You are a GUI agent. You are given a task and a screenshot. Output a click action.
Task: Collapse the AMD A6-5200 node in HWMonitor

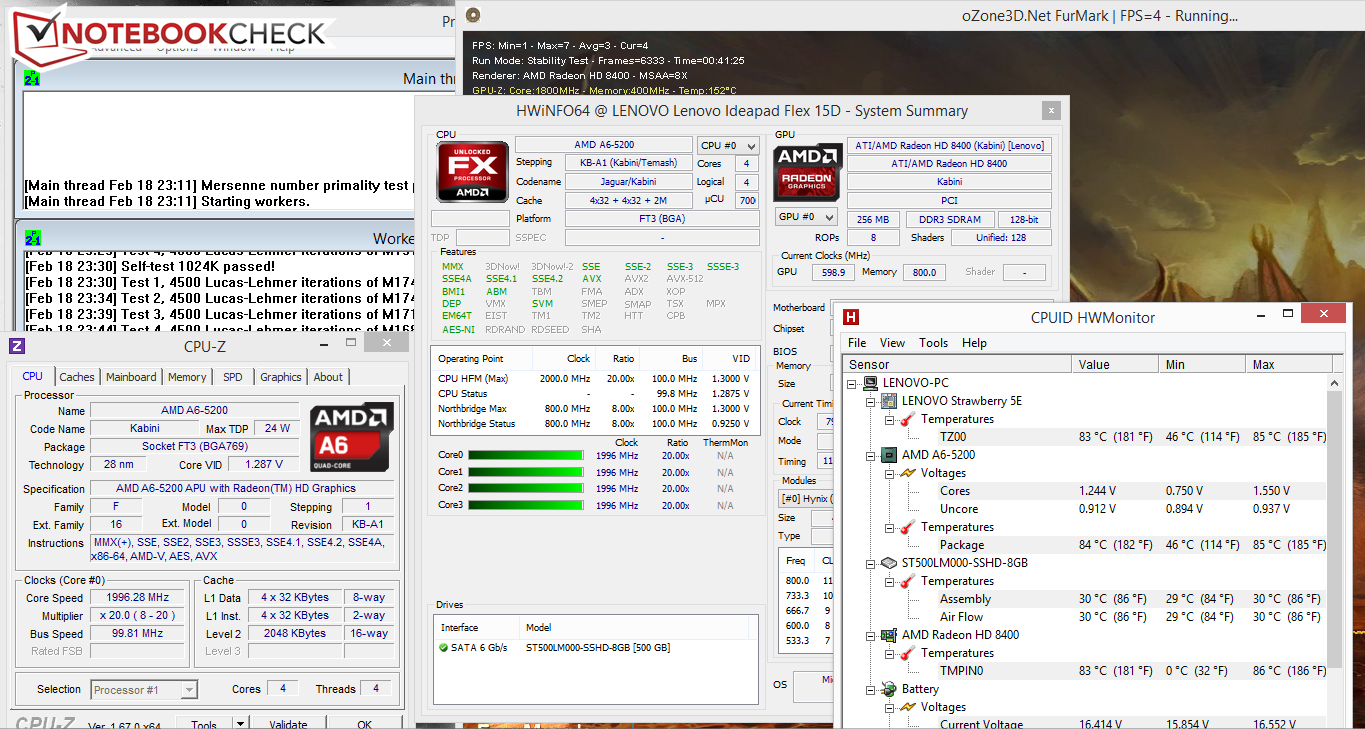point(871,455)
